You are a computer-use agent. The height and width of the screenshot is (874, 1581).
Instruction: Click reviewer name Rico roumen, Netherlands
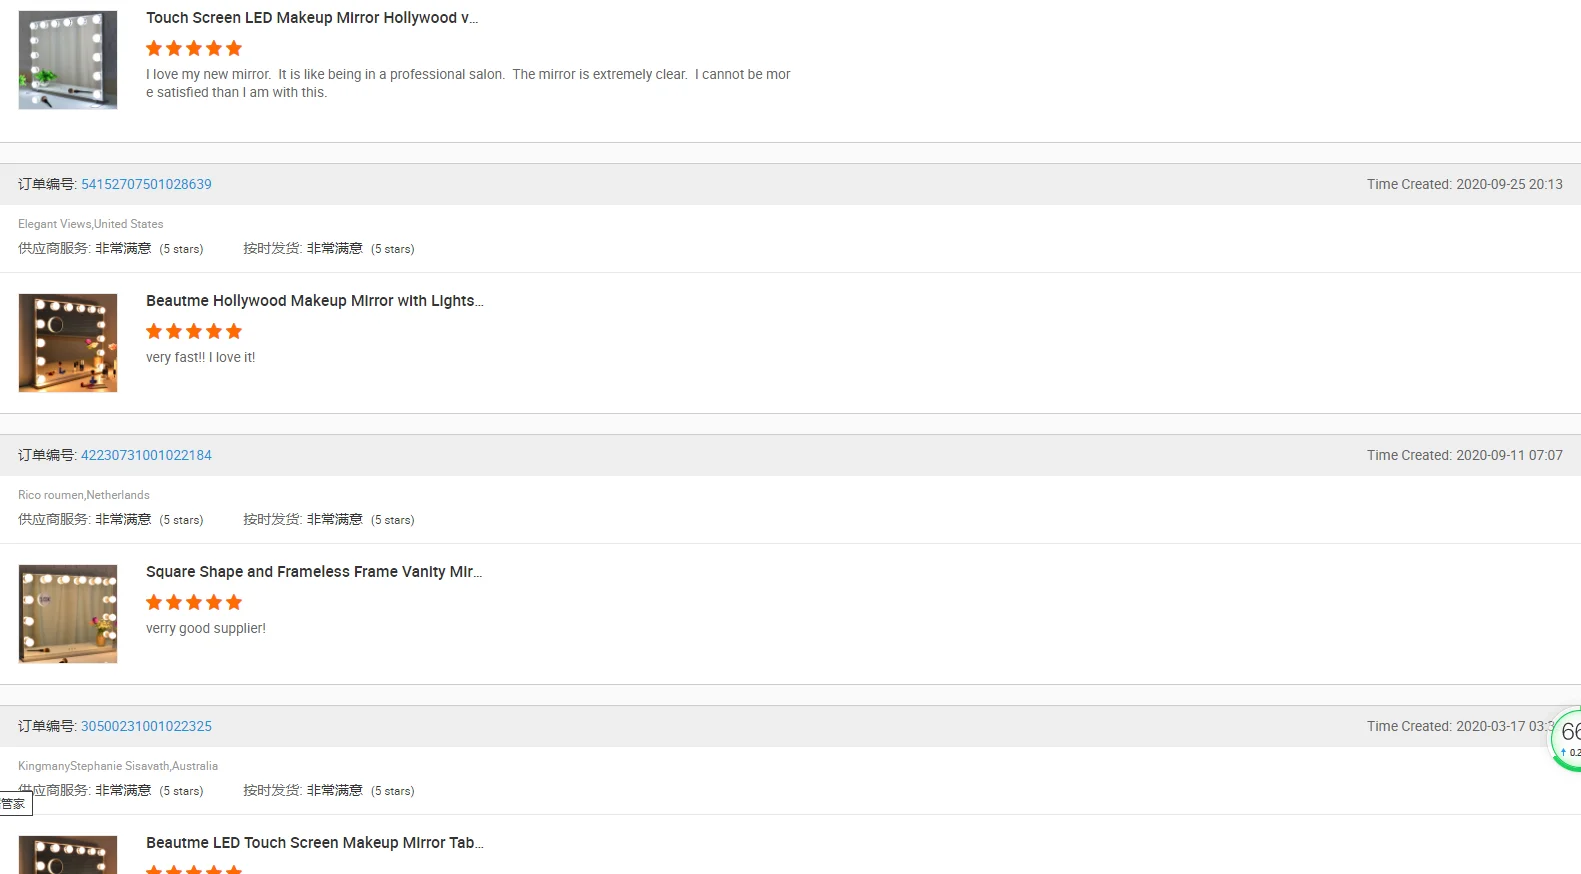(84, 495)
